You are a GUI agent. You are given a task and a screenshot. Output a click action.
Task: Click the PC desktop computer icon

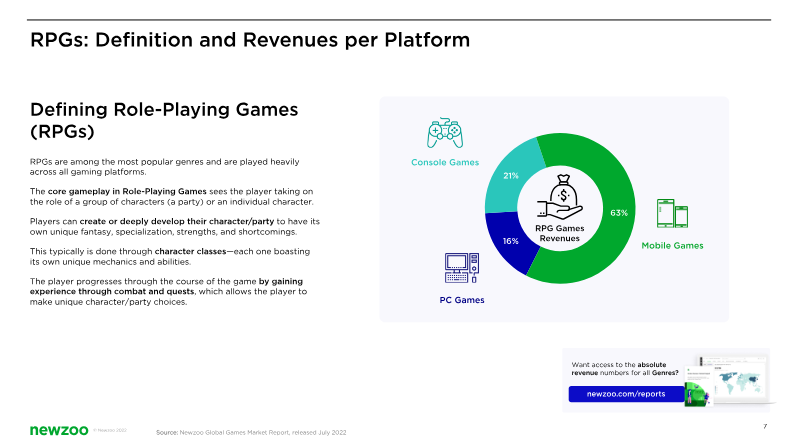462,268
